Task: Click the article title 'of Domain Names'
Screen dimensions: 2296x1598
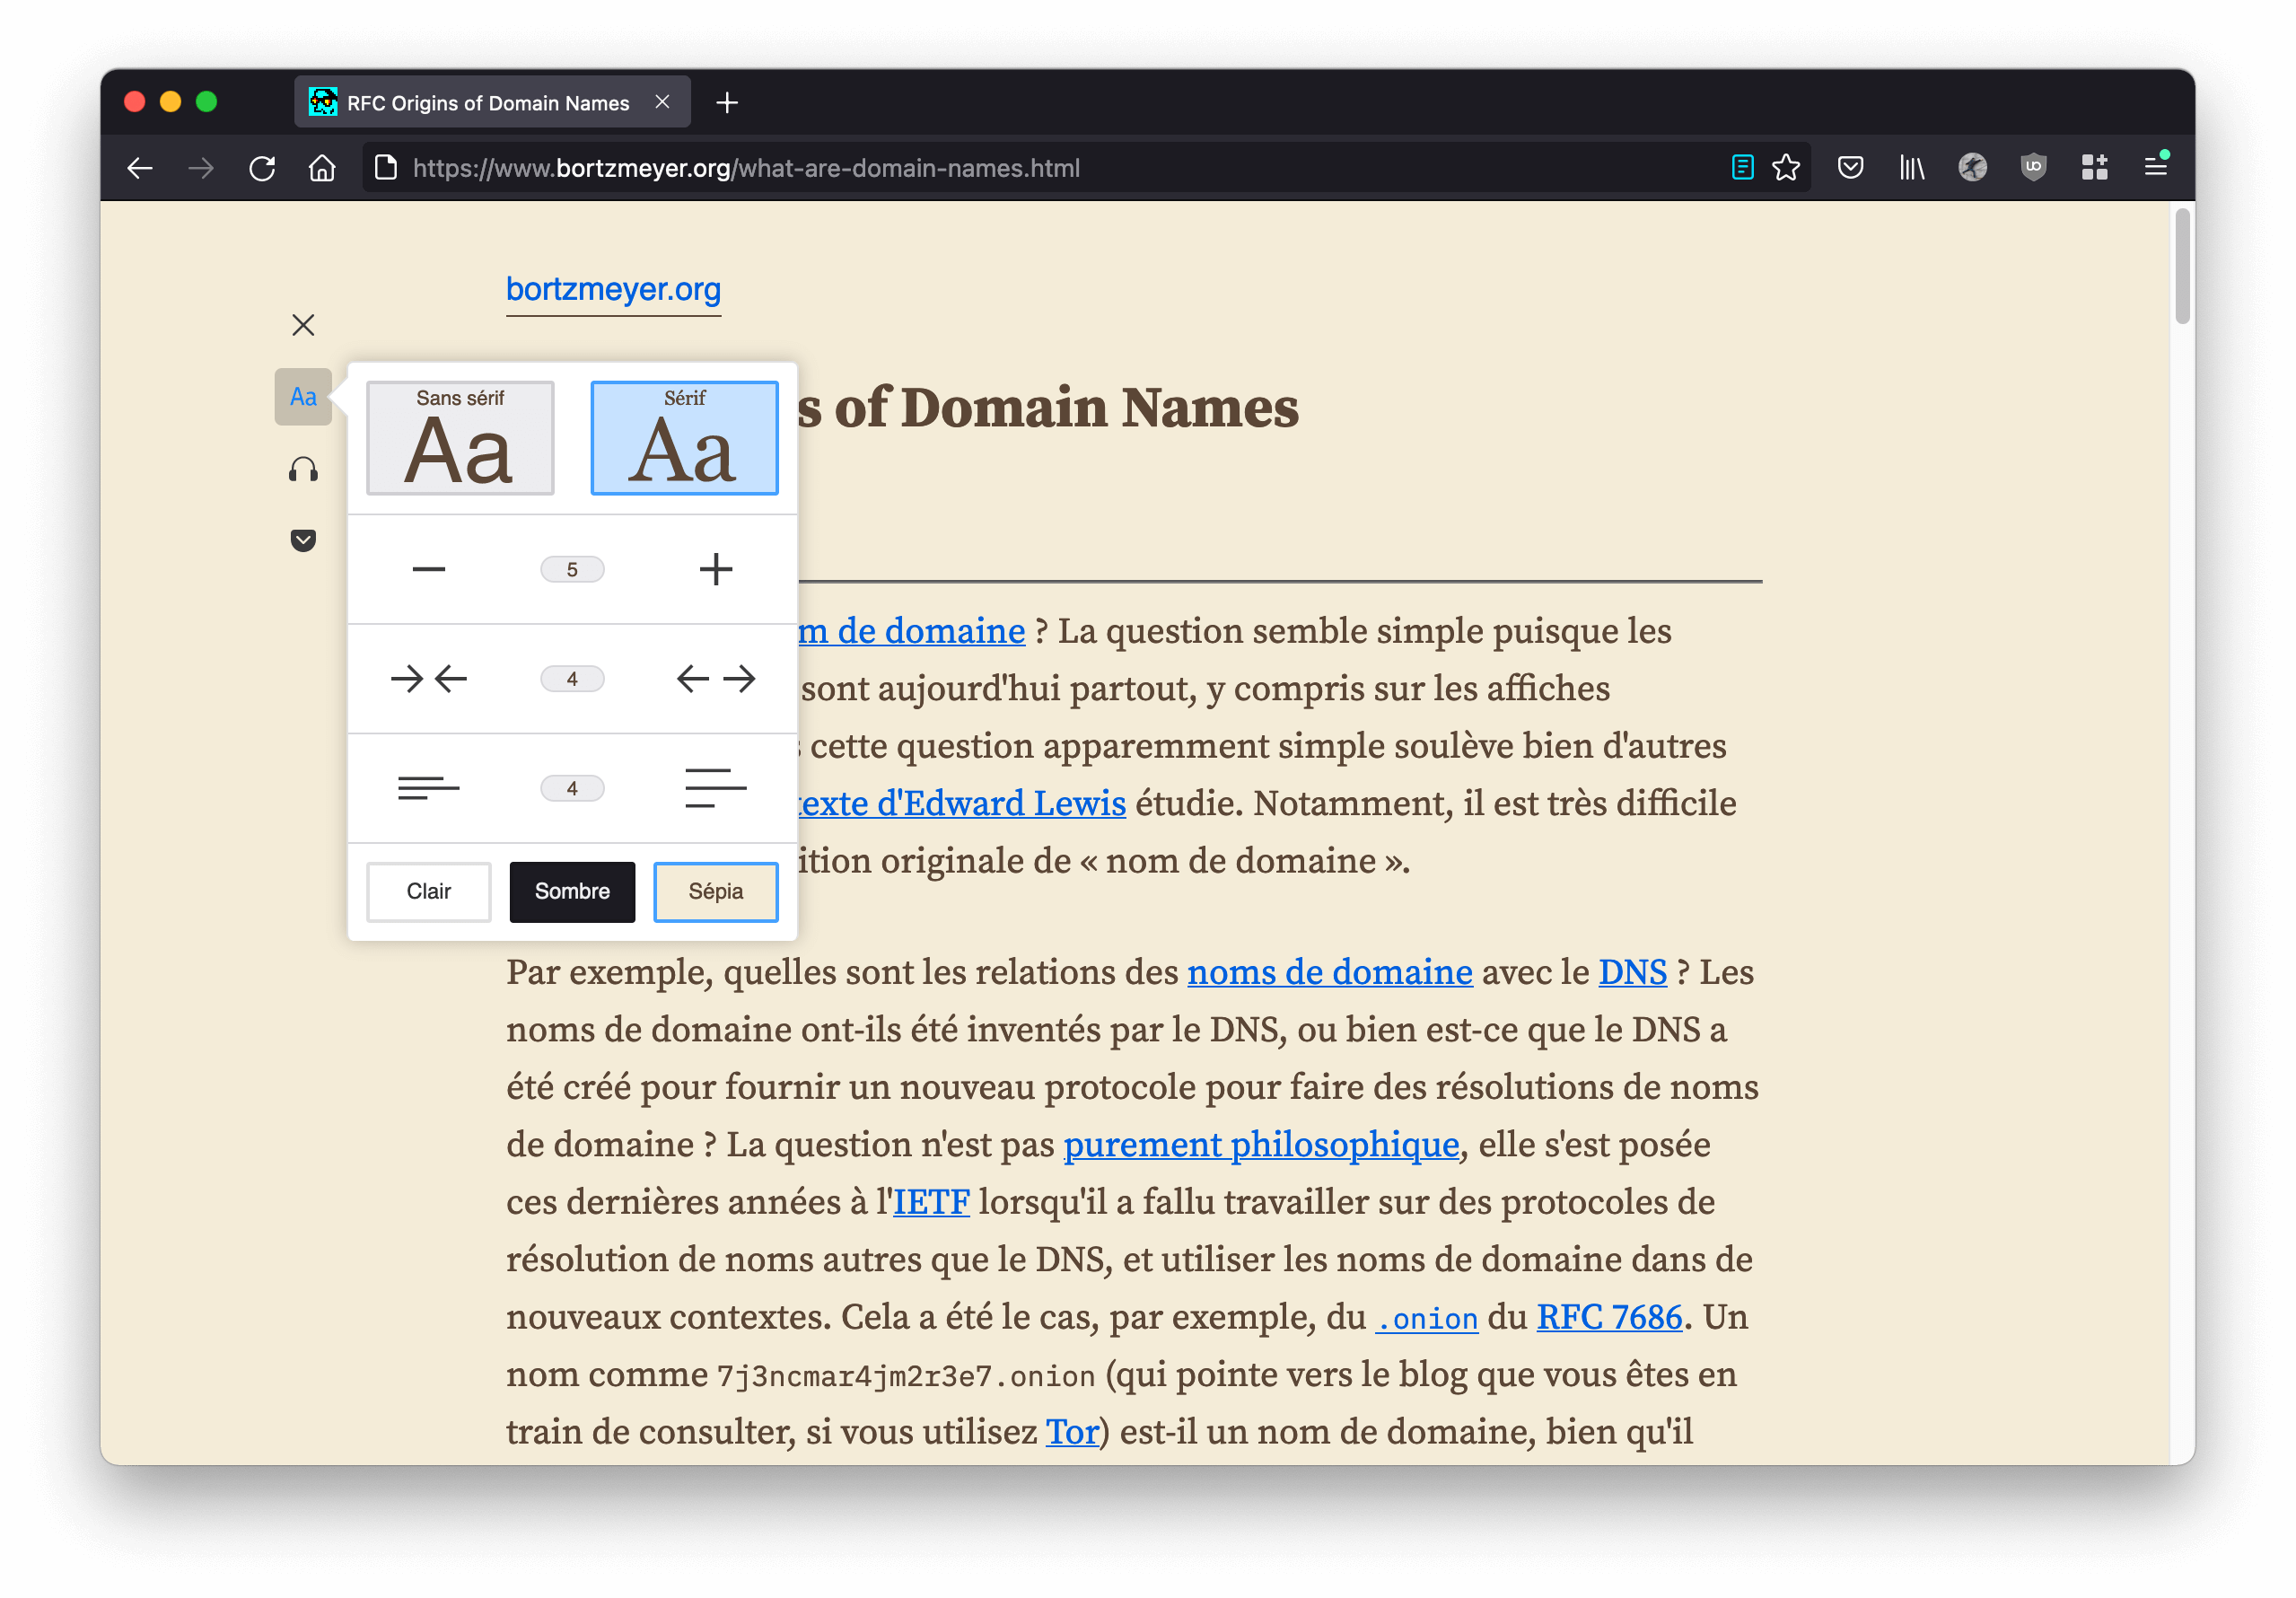Action: pyautogui.click(x=1066, y=407)
